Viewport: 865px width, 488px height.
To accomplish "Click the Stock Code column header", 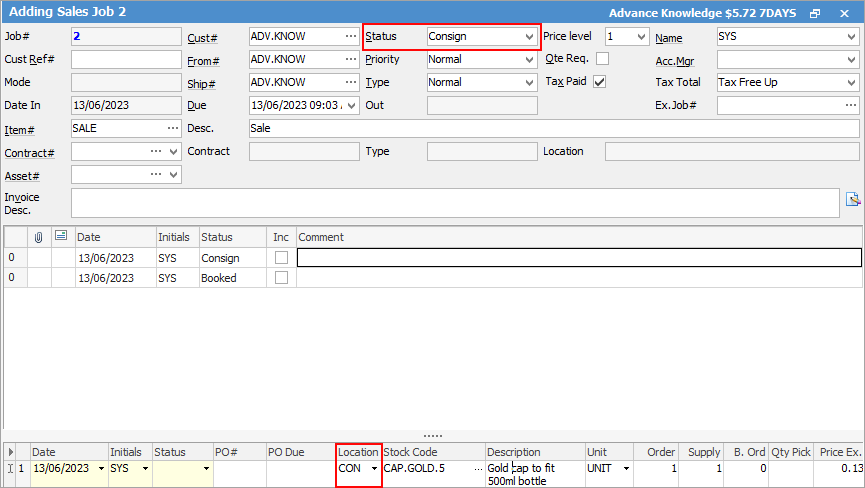I will click(x=433, y=452).
